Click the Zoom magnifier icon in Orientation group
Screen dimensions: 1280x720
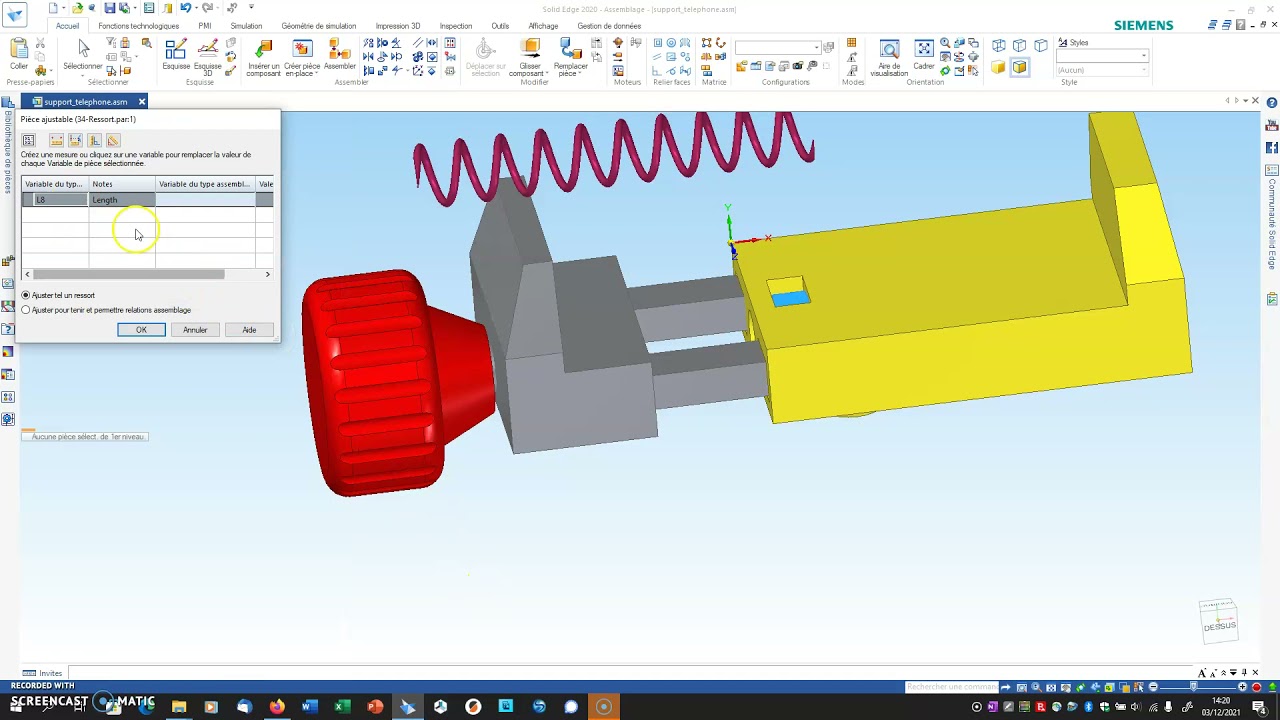(945, 44)
